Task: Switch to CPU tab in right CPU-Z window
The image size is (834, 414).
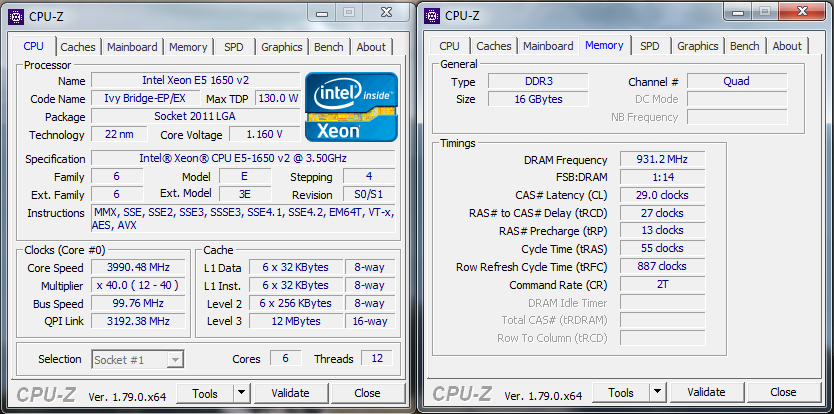Action: [449, 46]
